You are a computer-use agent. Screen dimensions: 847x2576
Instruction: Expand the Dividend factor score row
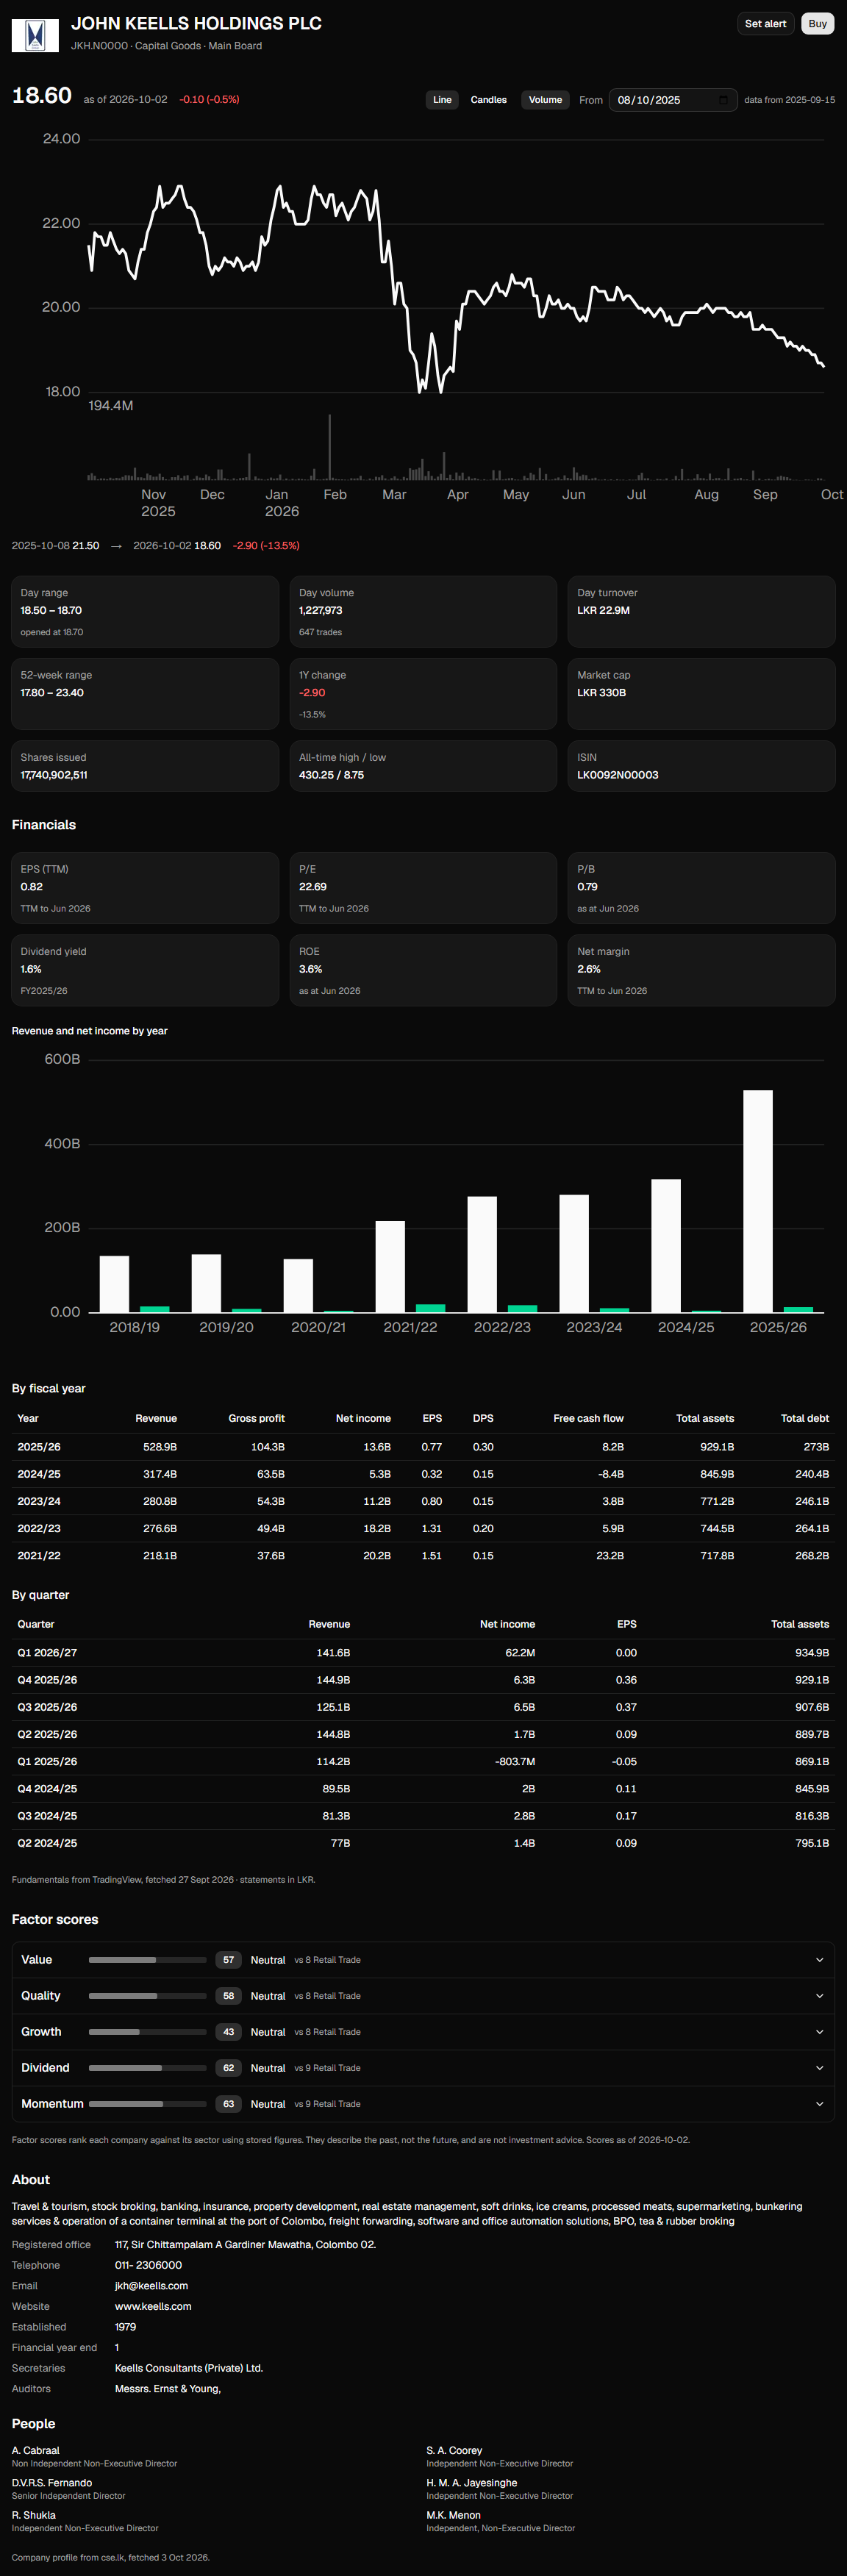(423, 2068)
